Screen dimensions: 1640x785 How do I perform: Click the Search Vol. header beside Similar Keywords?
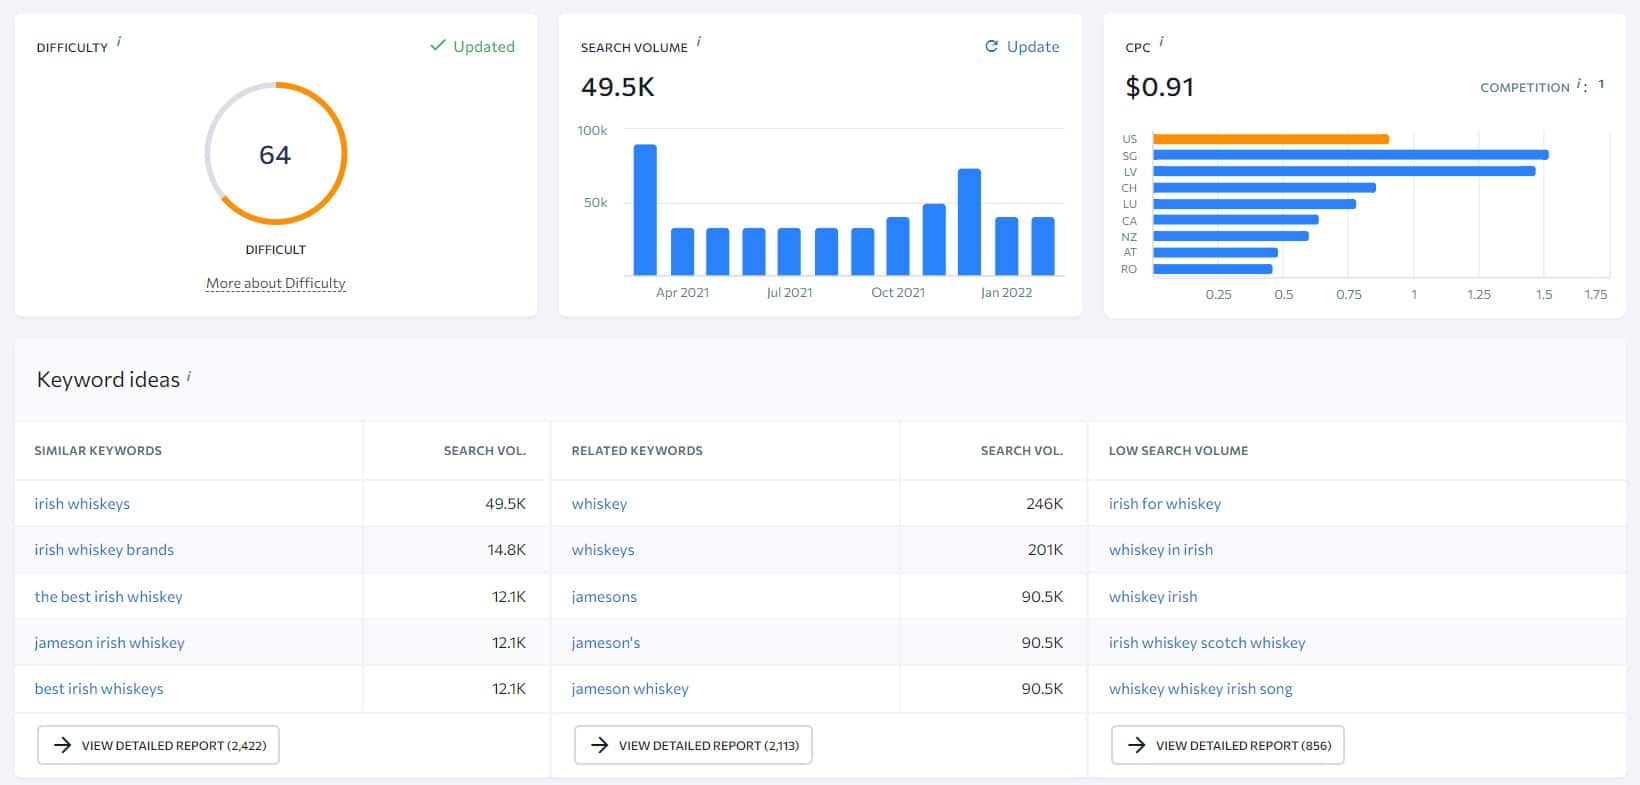pyautogui.click(x=485, y=451)
